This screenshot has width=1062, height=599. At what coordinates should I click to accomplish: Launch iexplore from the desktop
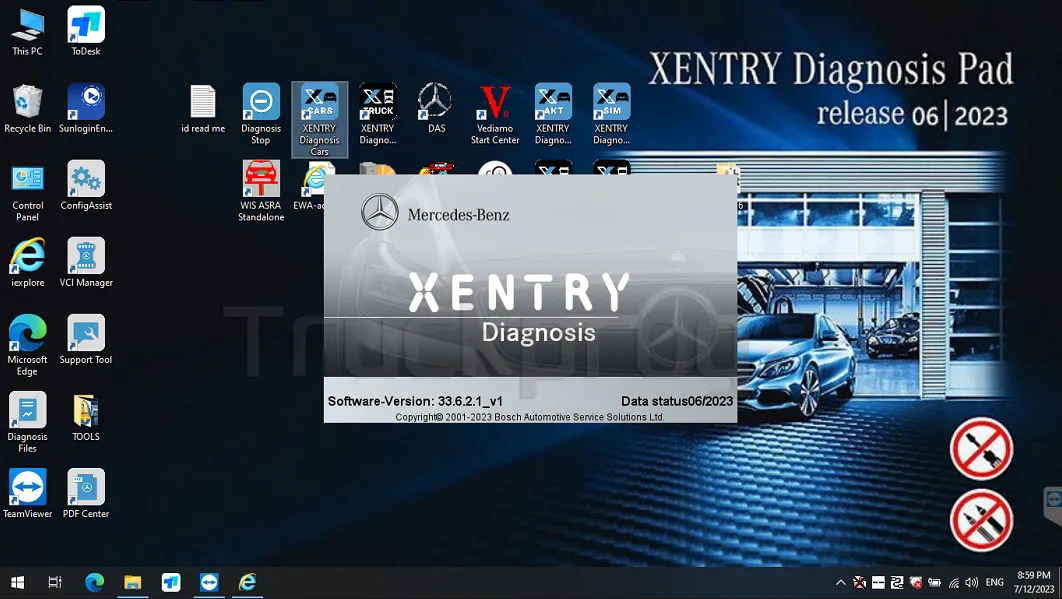[28, 263]
